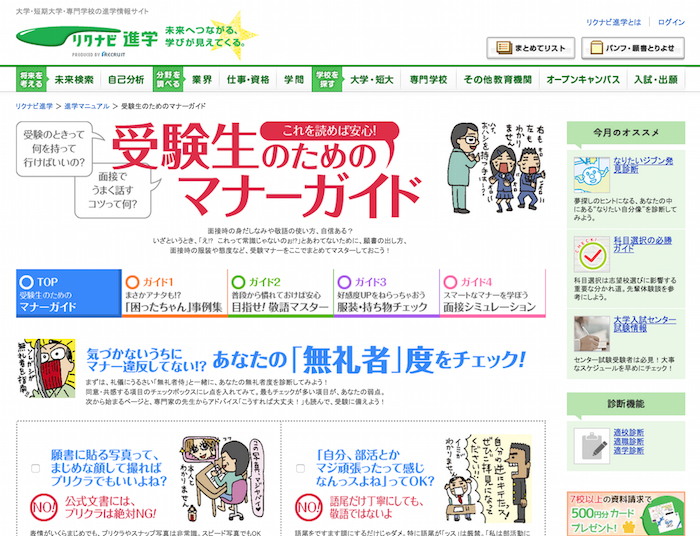This screenshot has height=536, width=700.
Task: Select the 自己分析 menu item
Action: click(x=126, y=80)
